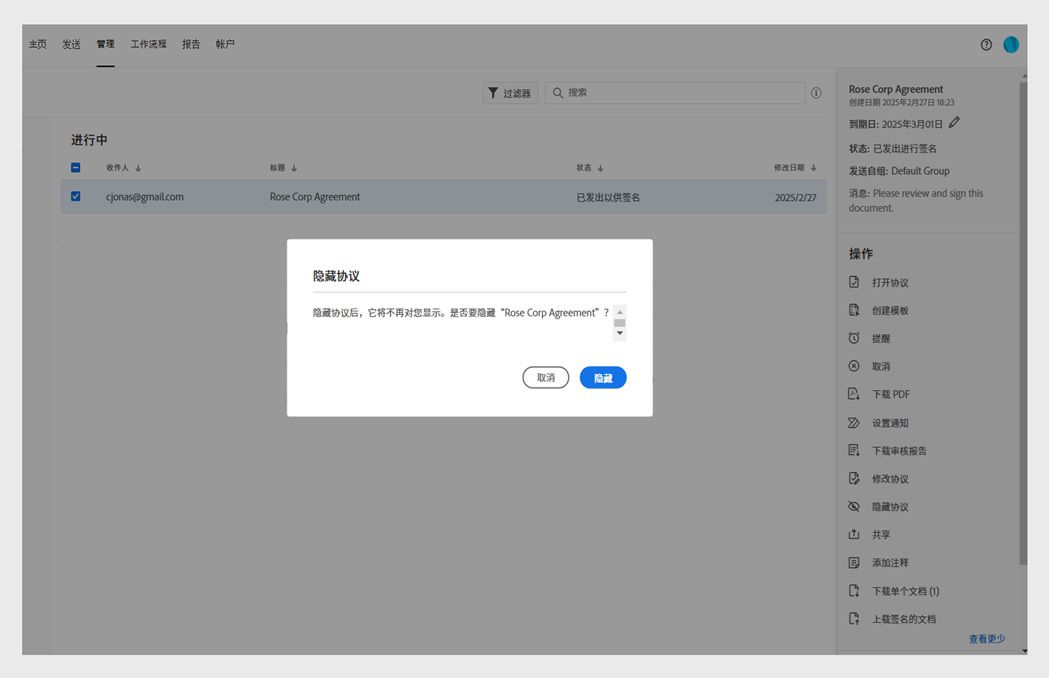Image resolution: width=1049 pixels, height=678 pixels.
Task: Open the 过滤器 filter control
Action: point(511,92)
